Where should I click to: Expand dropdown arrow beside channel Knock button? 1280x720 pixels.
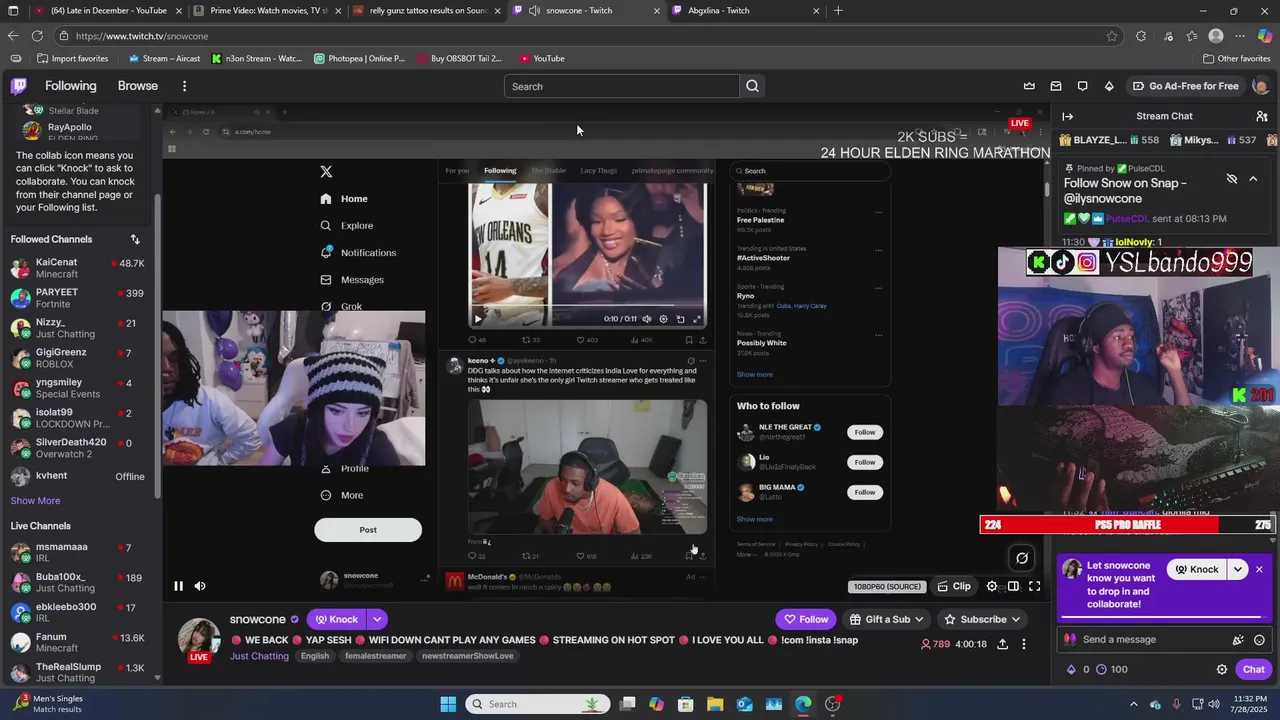[x=377, y=619]
